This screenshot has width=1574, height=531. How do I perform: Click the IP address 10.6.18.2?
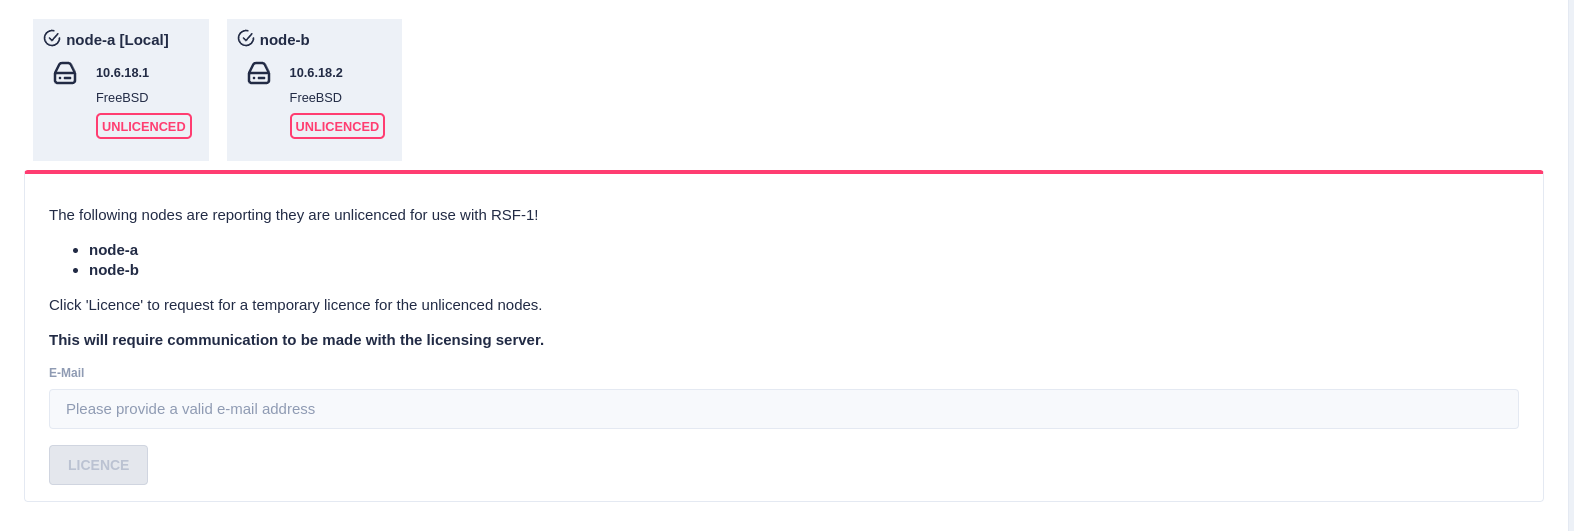pos(316,73)
